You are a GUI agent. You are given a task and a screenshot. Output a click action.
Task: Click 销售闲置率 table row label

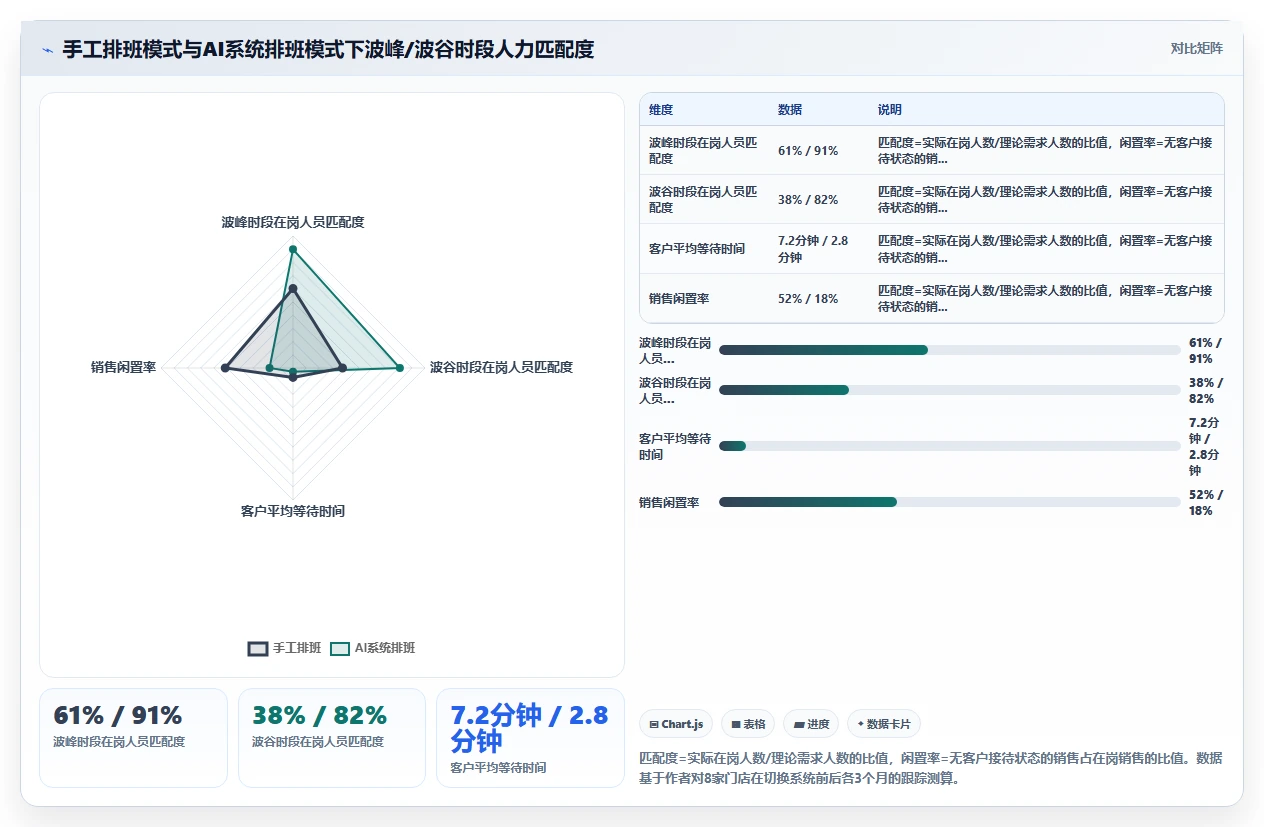click(679, 299)
